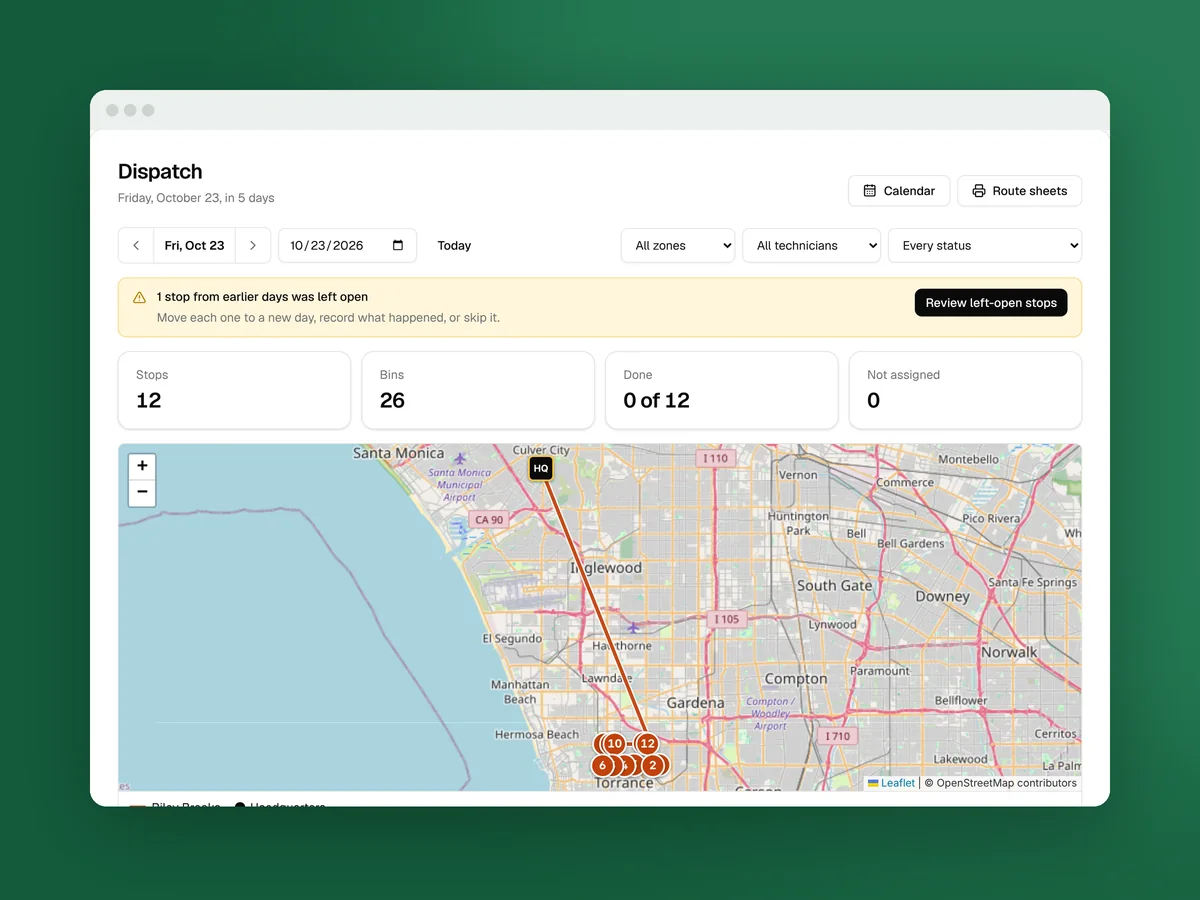This screenshot has width=1200, height=900.
Task: Click the Done 0 of 12 card
Action: tap(722, 390)
